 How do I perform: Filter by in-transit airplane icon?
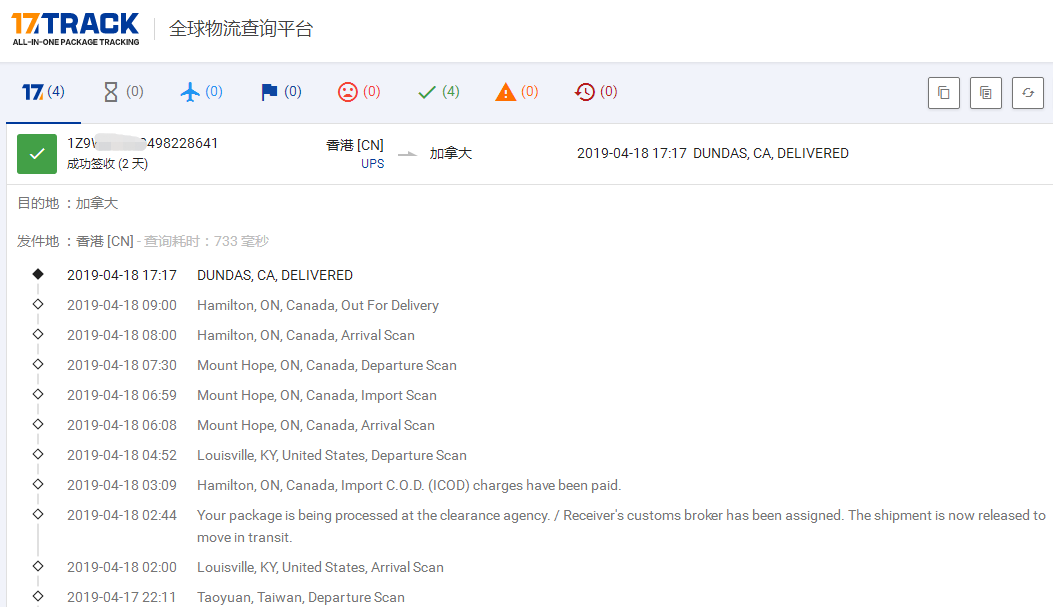pyautogui.click(x=201, y=92)
